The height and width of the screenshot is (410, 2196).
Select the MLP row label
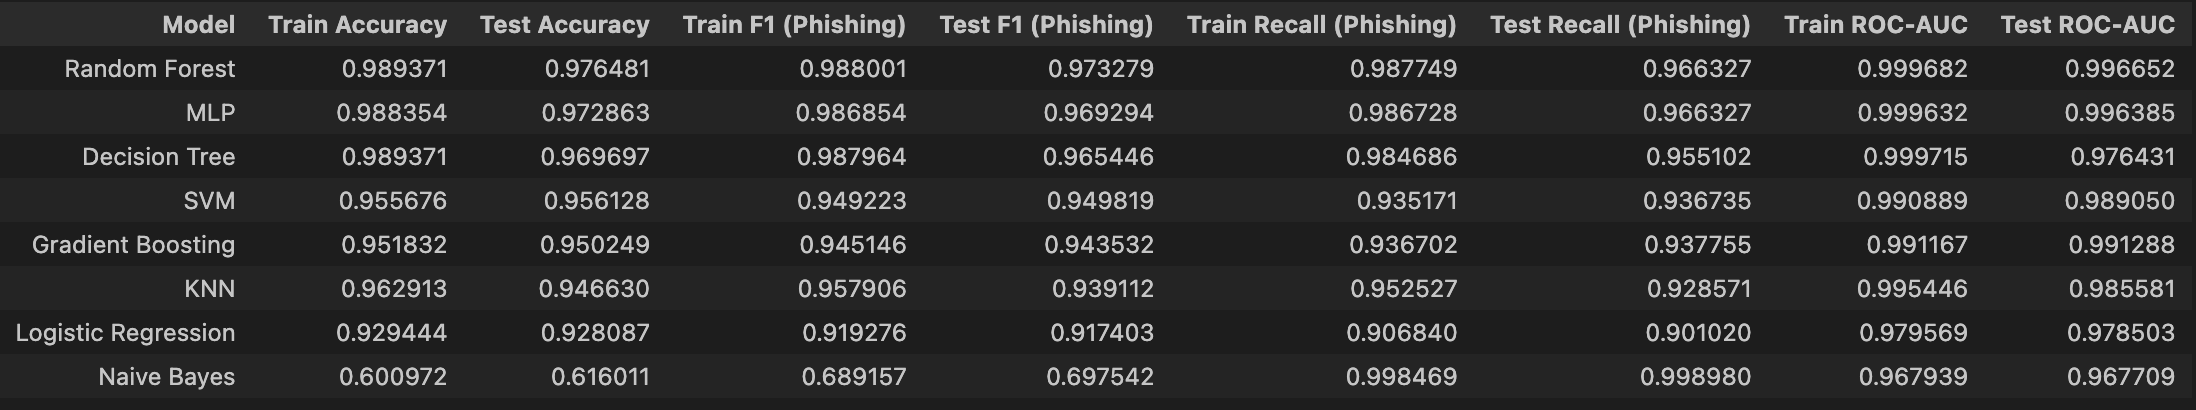point(210,113)
